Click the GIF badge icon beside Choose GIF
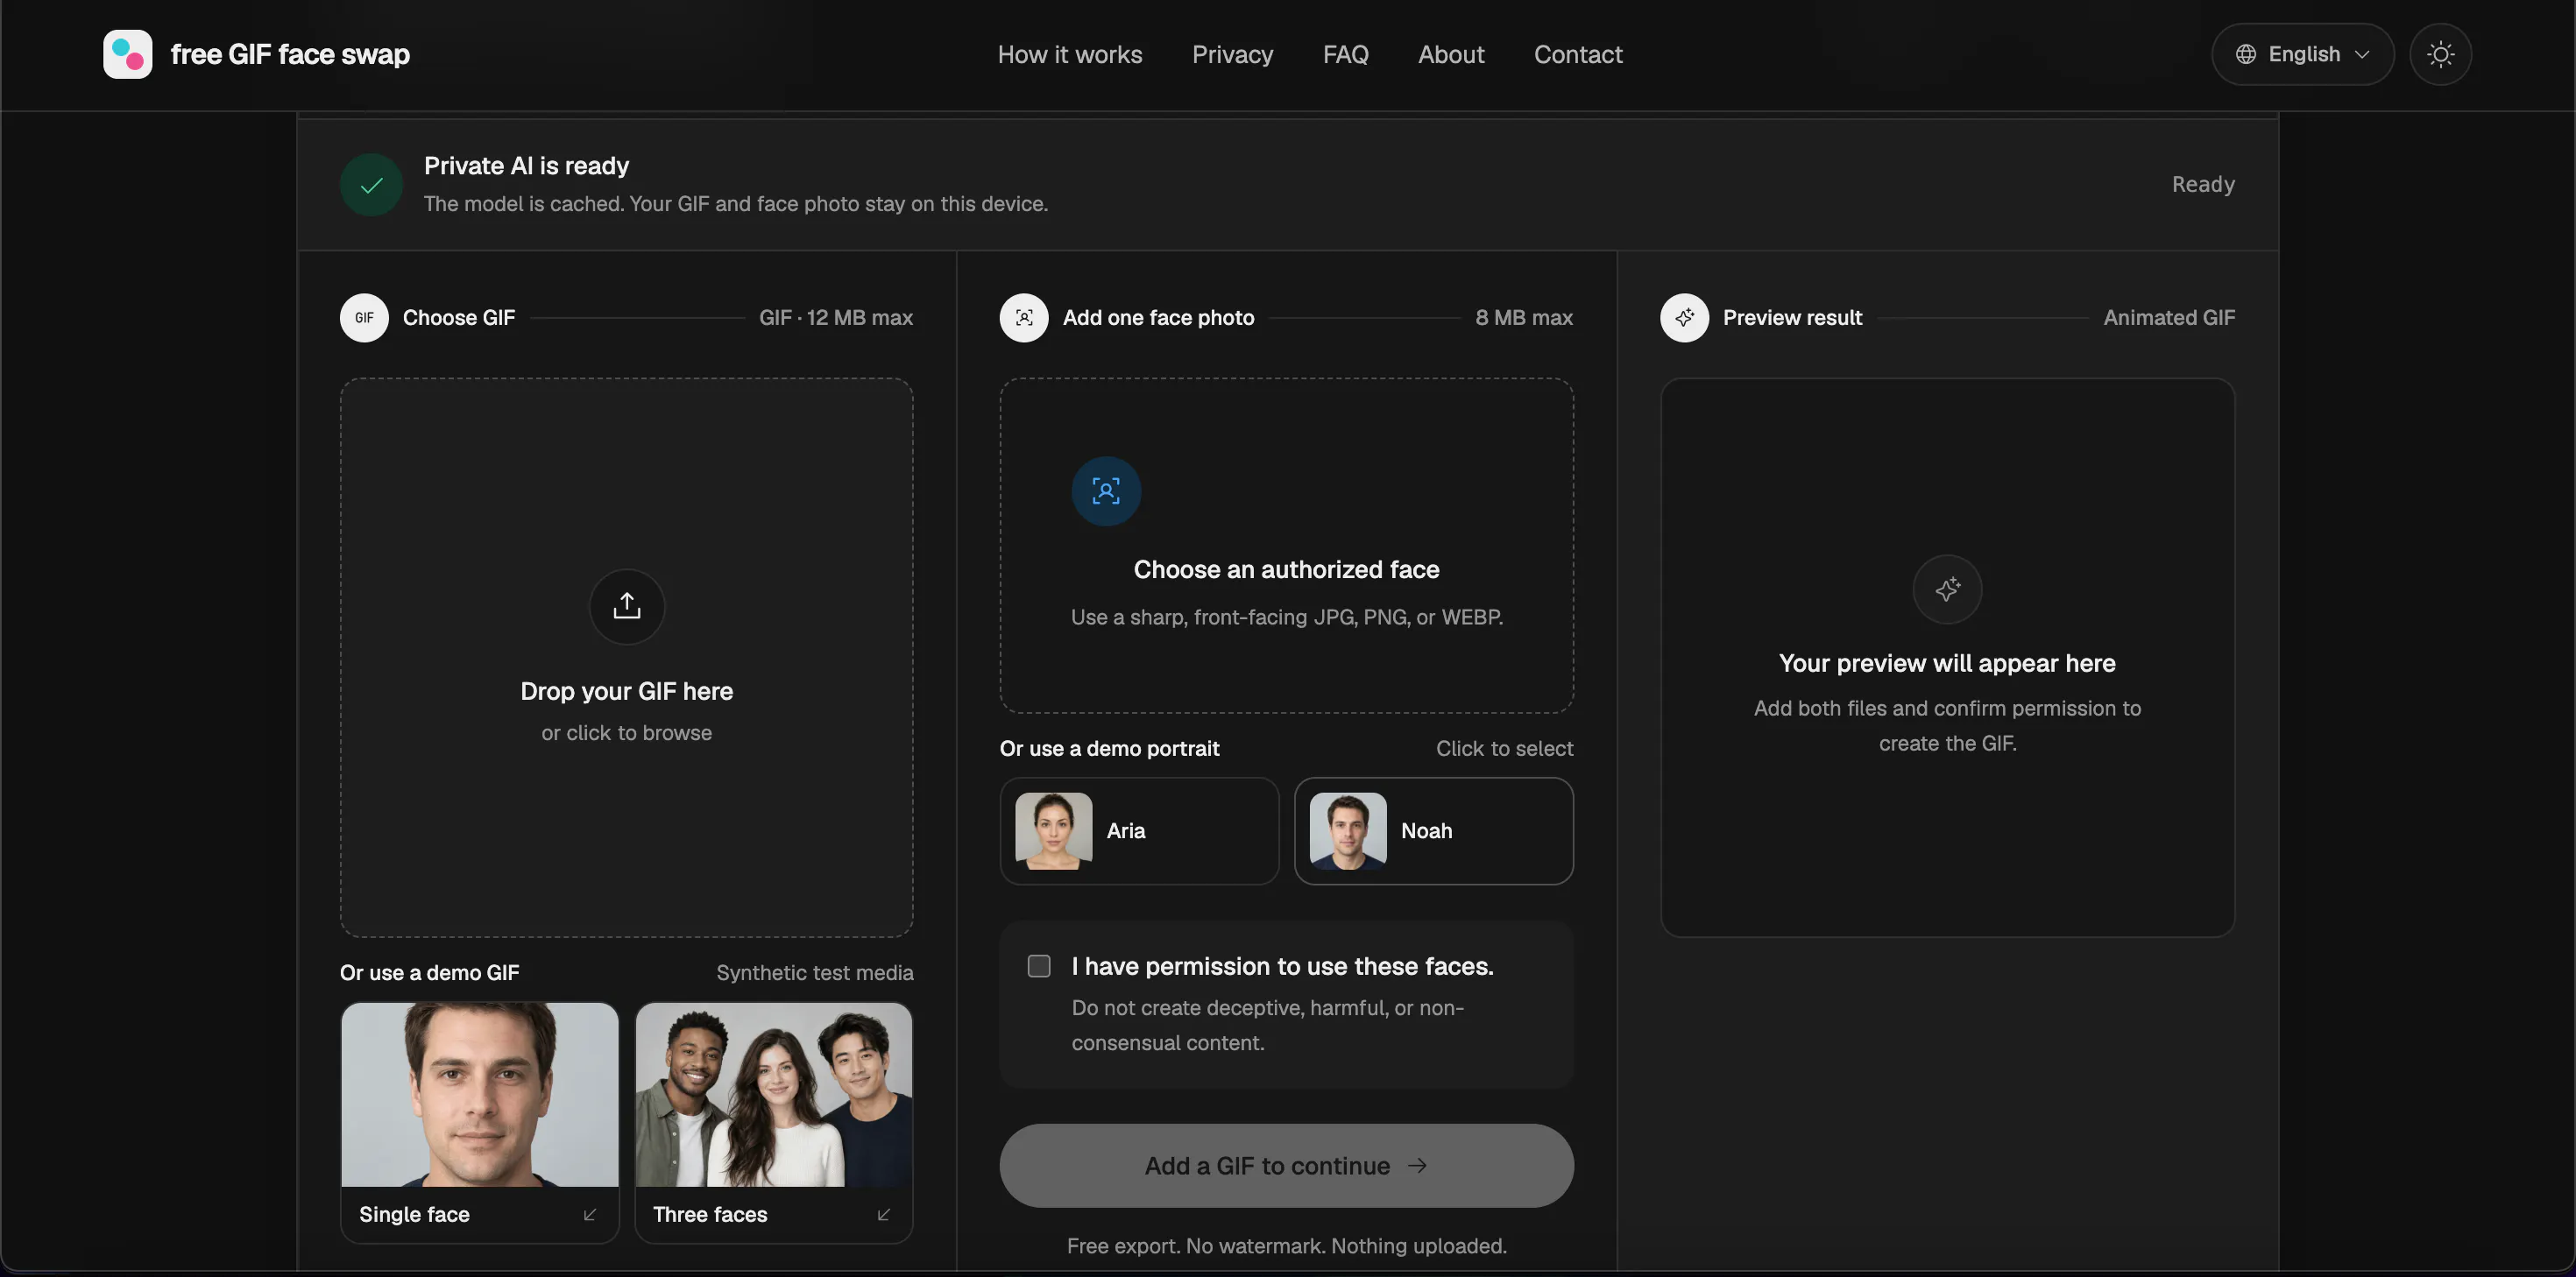This screenshot has height=1277, width=2576. [364, 318]
